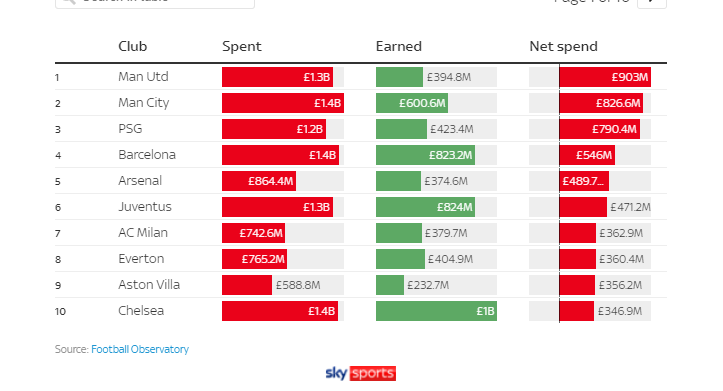This screenshot has width=723, height=391.
Task: Go to next table page
Action: [652, 3]
